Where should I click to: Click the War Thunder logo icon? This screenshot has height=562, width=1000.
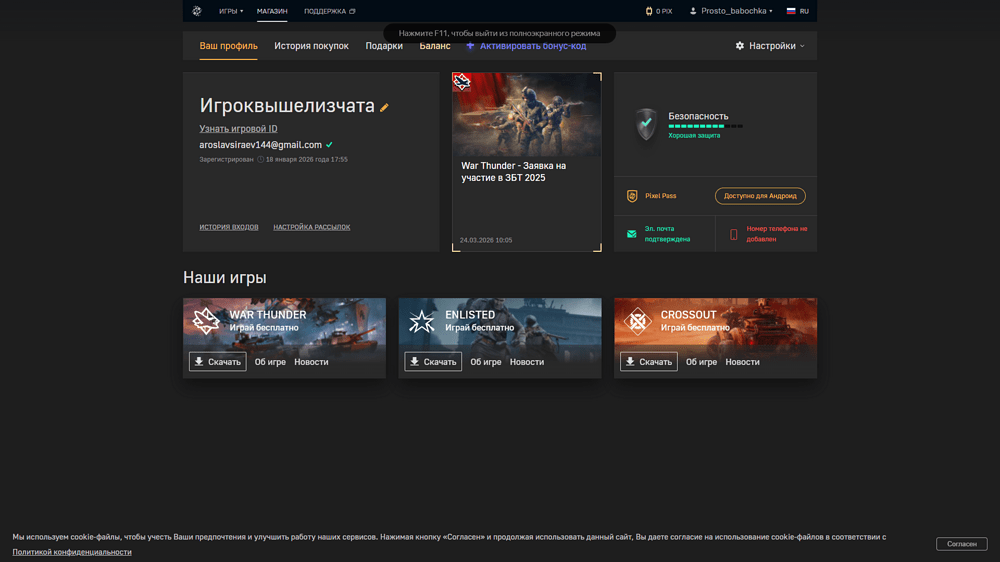point(206,321)
